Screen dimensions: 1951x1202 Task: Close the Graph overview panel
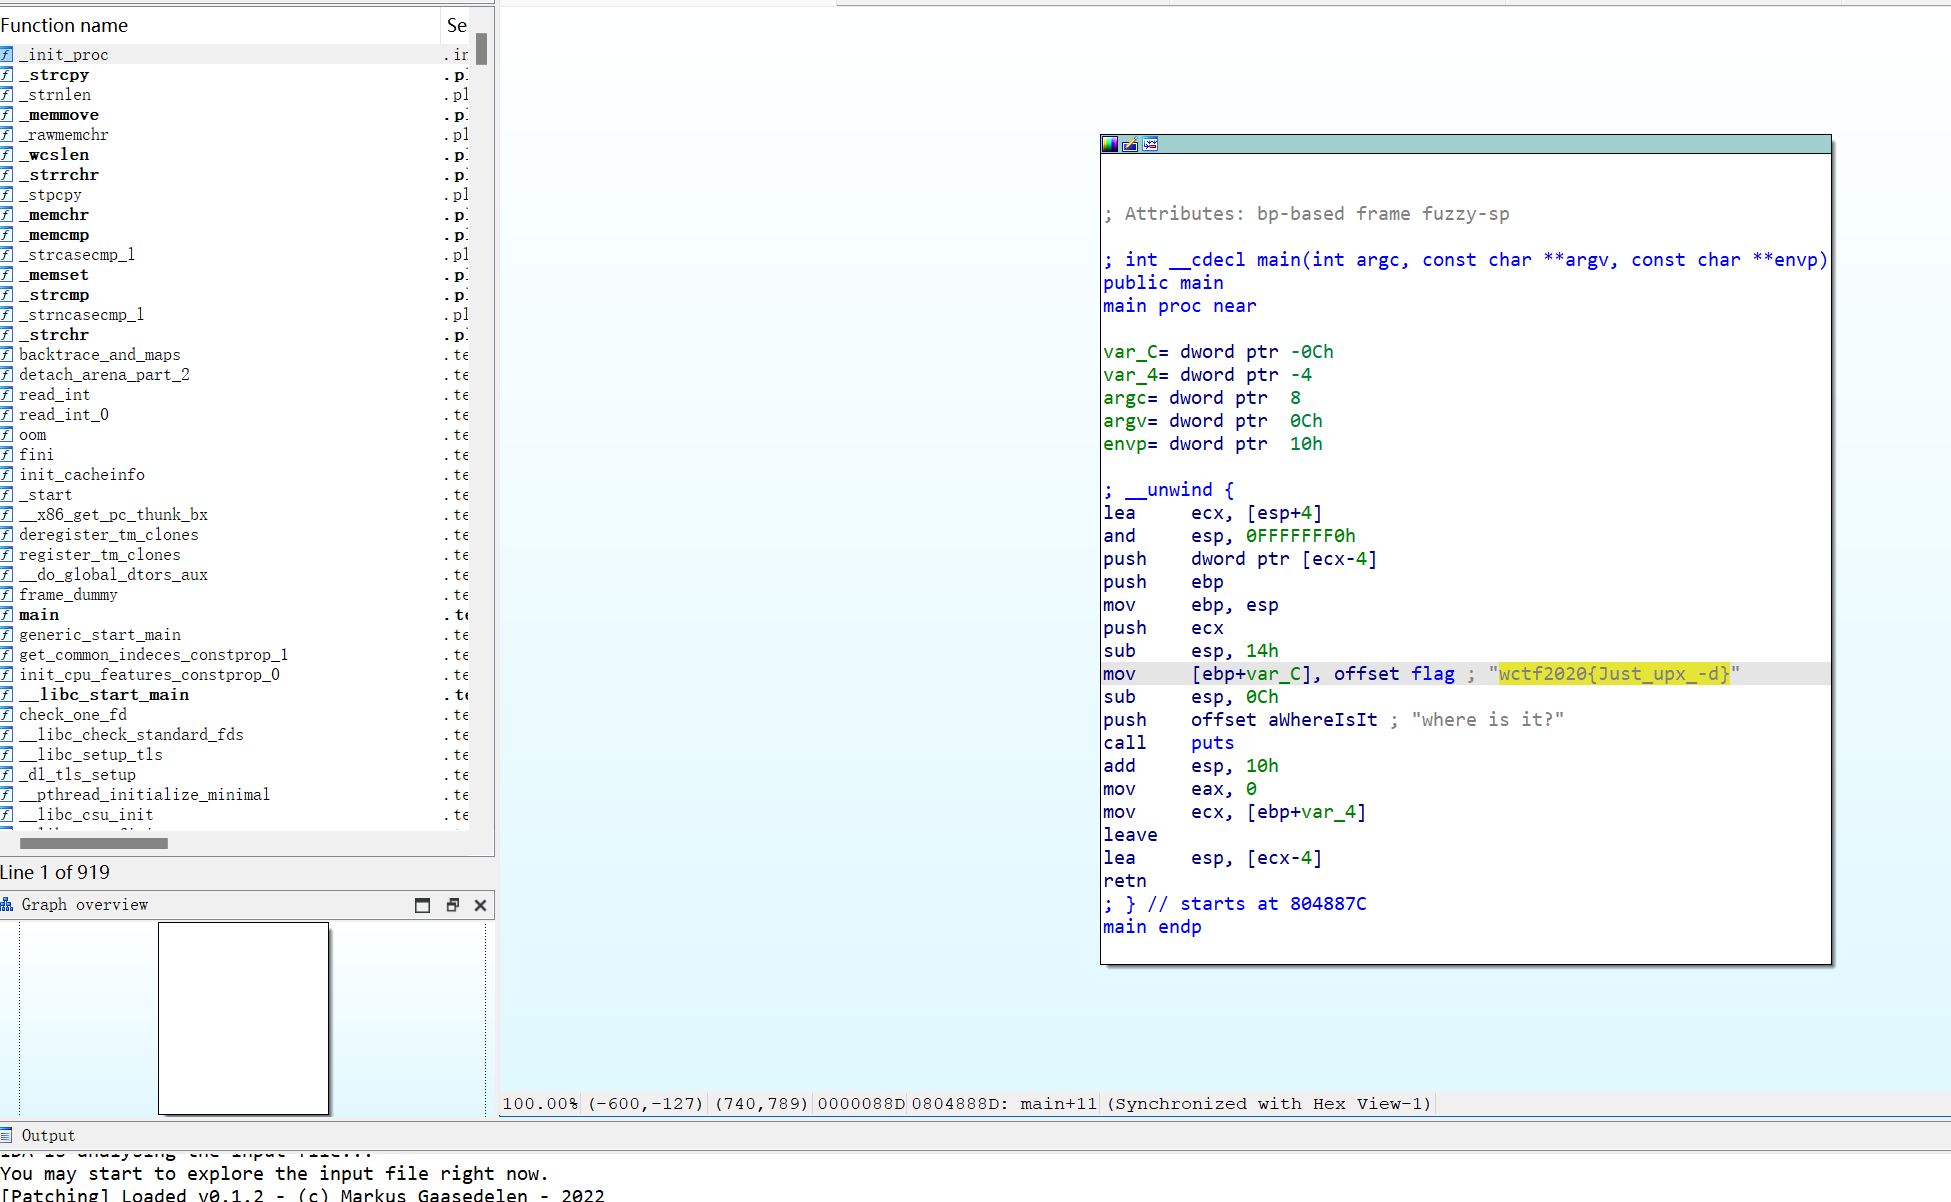(480, 905)
